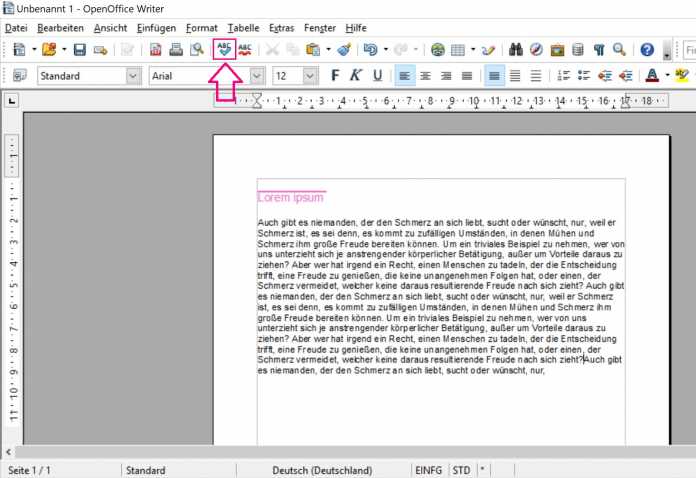Open Find & Replace binoculars icon
Viewport: 696px width, 478px height.
pos(516,49)
